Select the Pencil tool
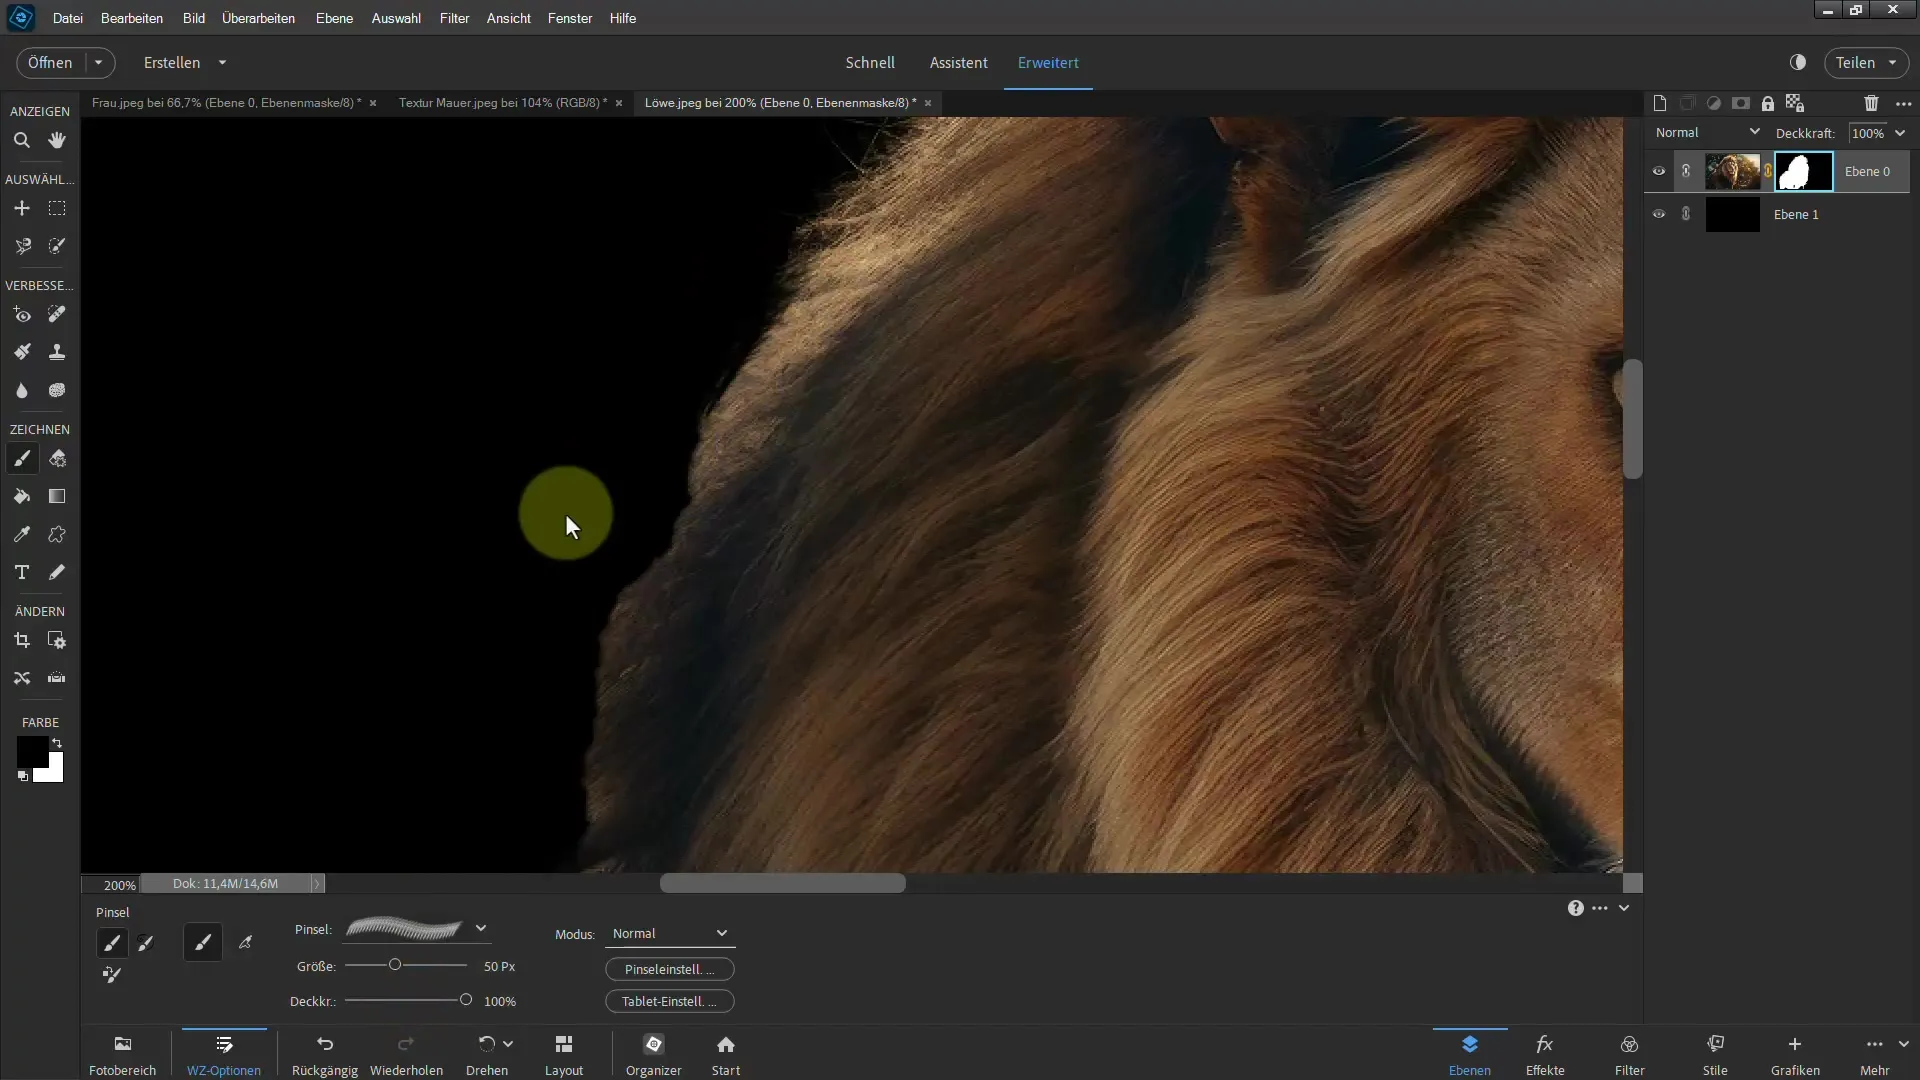Viewport: 1920px width, 1080px height. pos(57,572)
